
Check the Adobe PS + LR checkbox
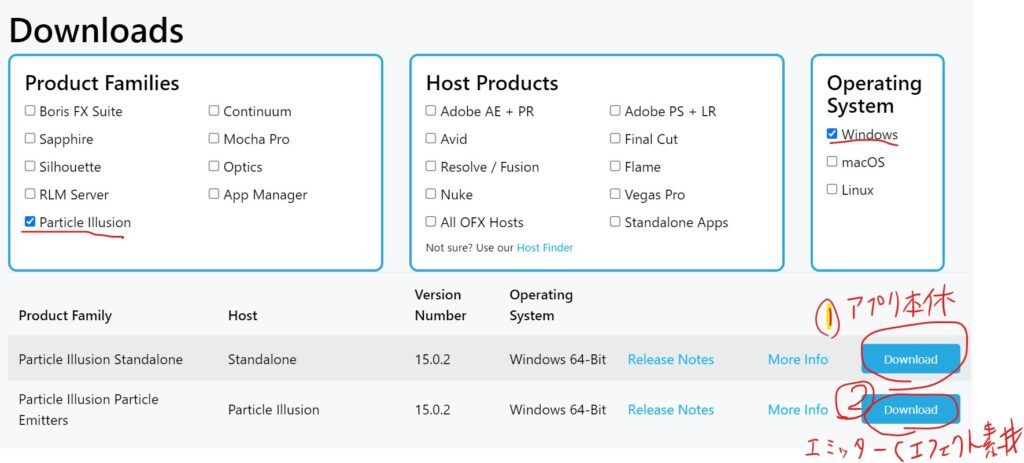[615, 110]
